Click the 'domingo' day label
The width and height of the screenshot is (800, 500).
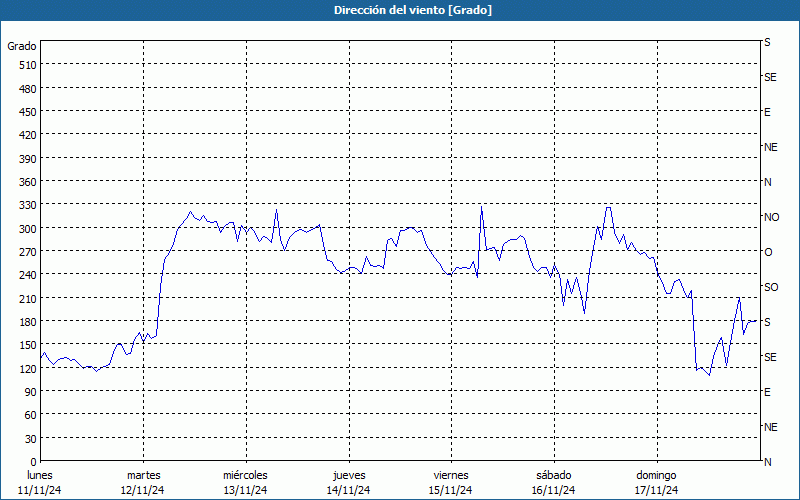(656, 475)
